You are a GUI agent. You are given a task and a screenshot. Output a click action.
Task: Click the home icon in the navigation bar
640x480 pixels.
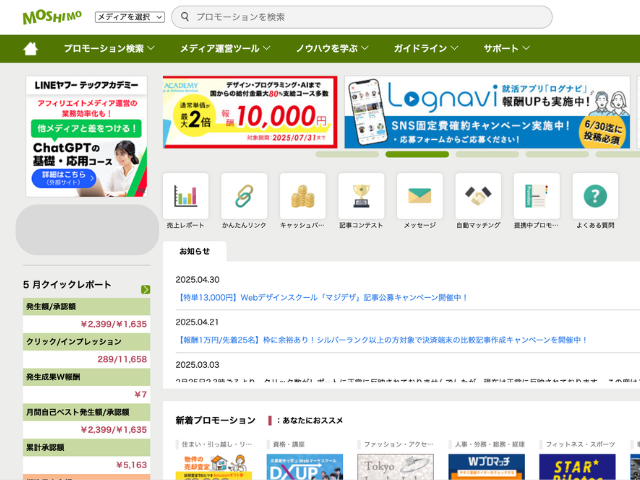(31, 49)
